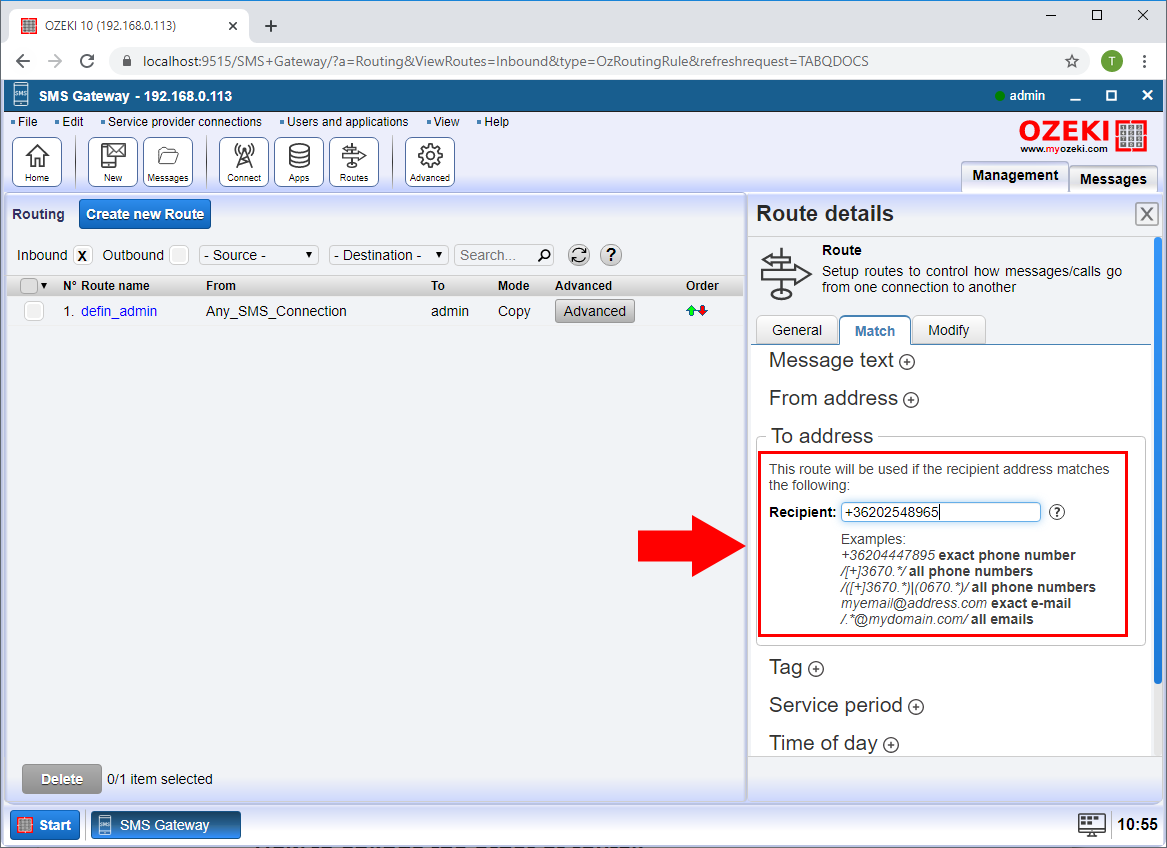
Task: Check the defin_admin row checkbox
Action: pyautogui.click(x=33, y=311)
